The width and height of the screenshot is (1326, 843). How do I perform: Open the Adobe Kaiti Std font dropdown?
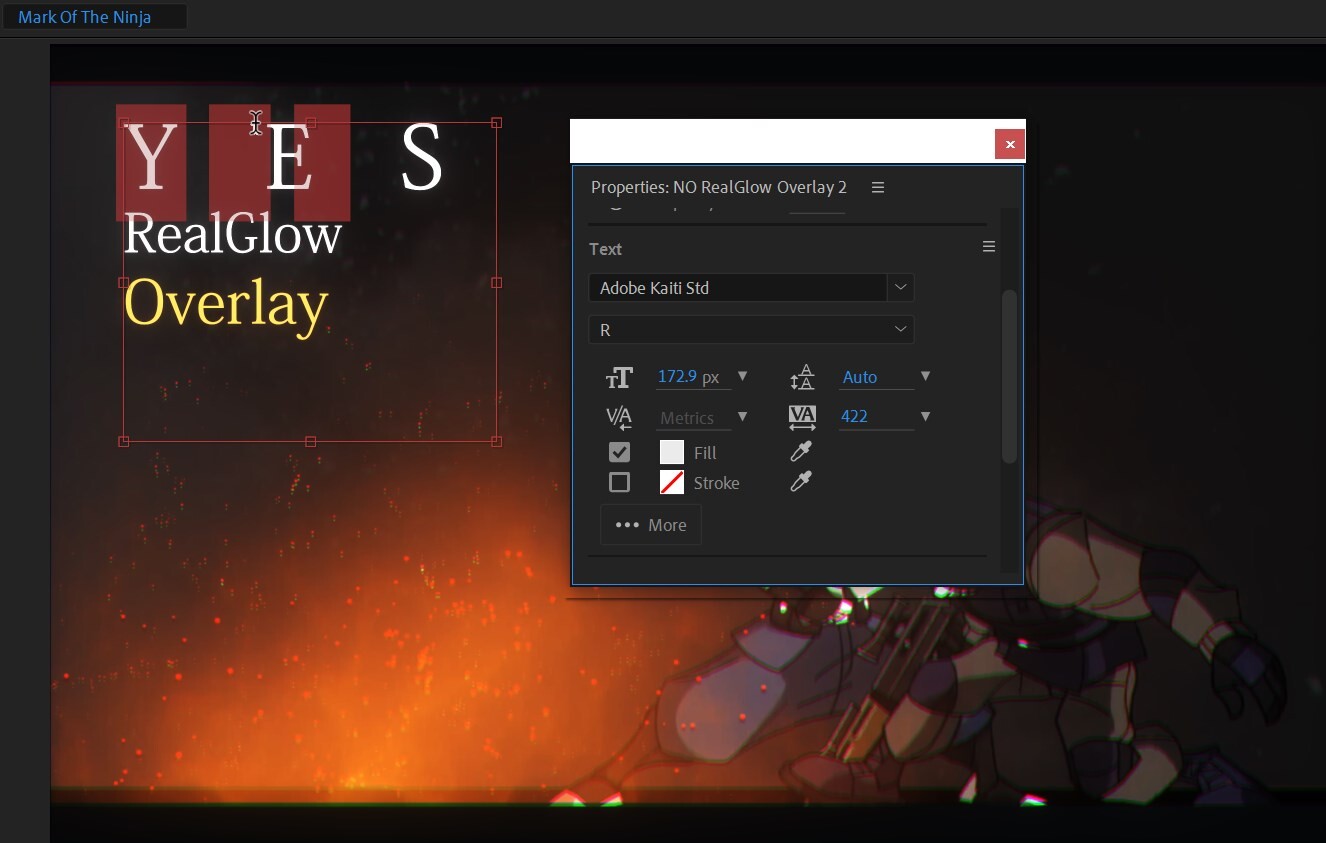click(x=900, y=287)
